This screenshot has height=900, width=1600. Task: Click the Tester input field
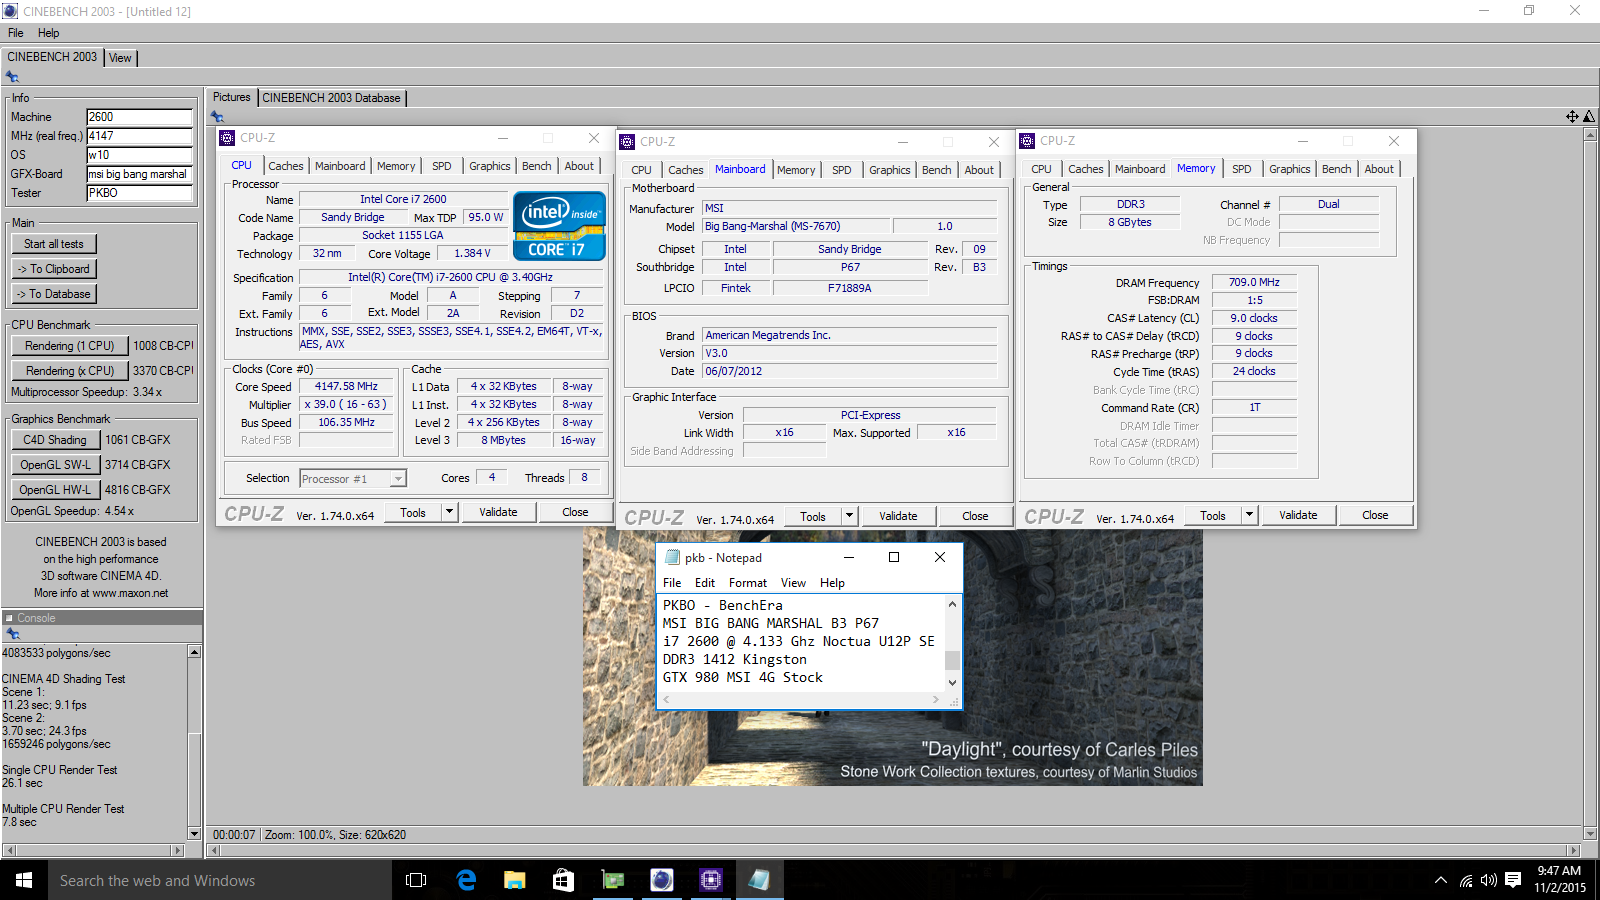139,193
